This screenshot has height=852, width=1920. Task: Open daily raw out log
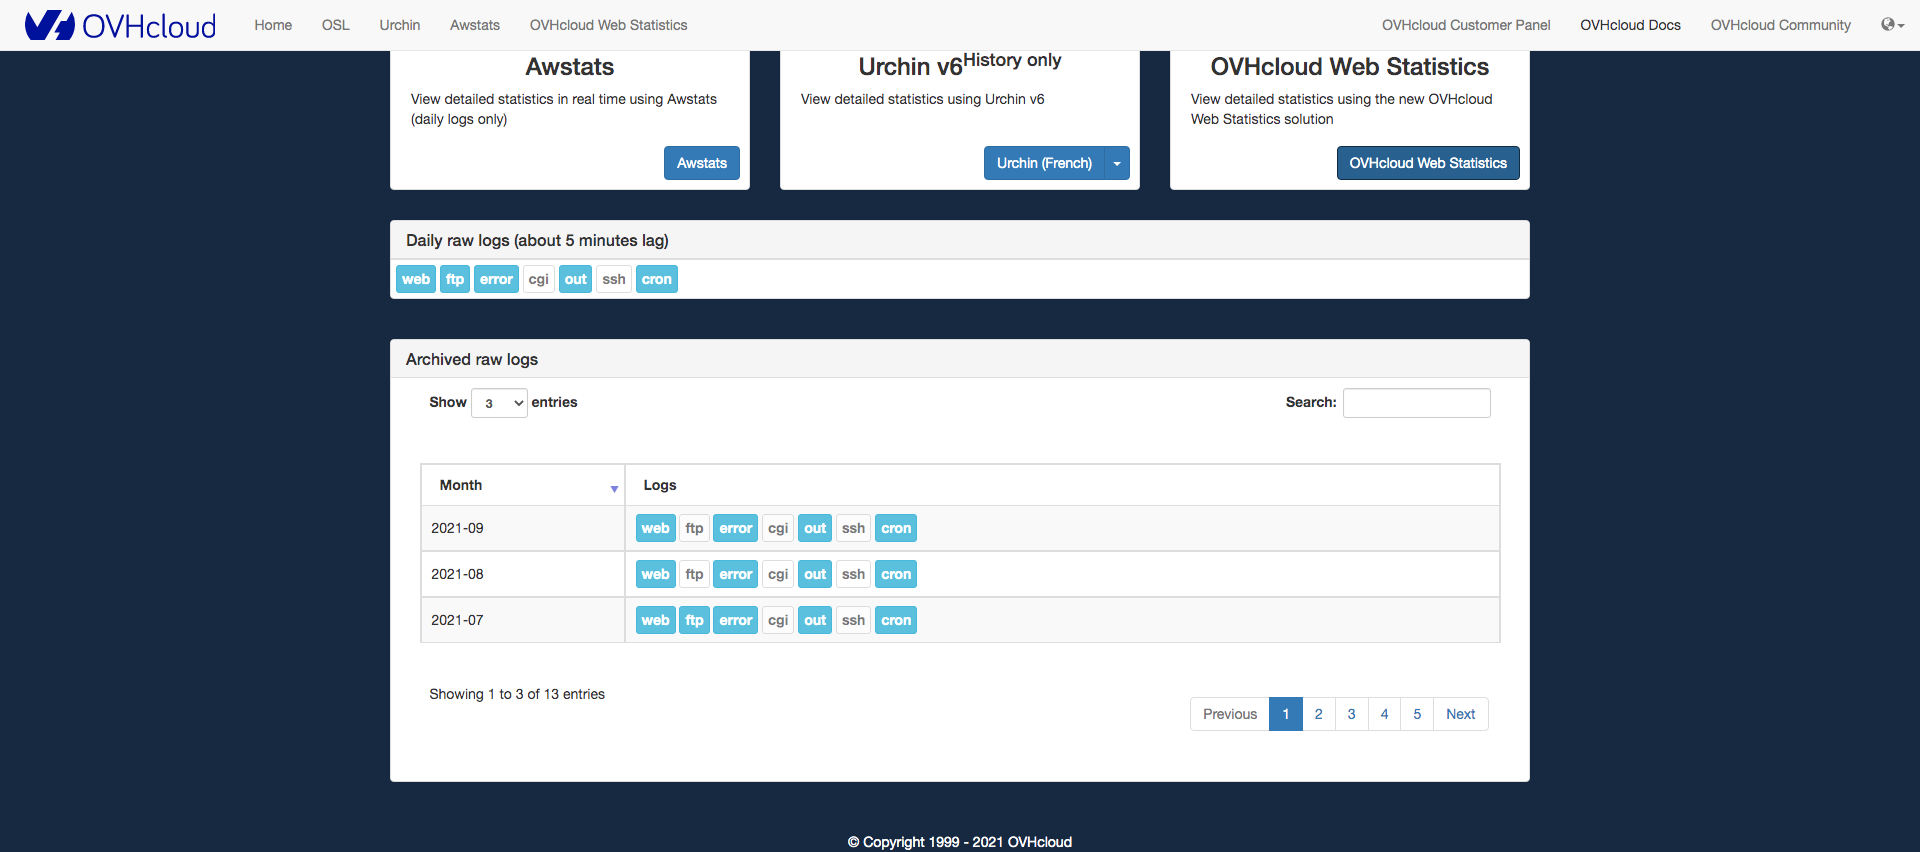point(575,279)
